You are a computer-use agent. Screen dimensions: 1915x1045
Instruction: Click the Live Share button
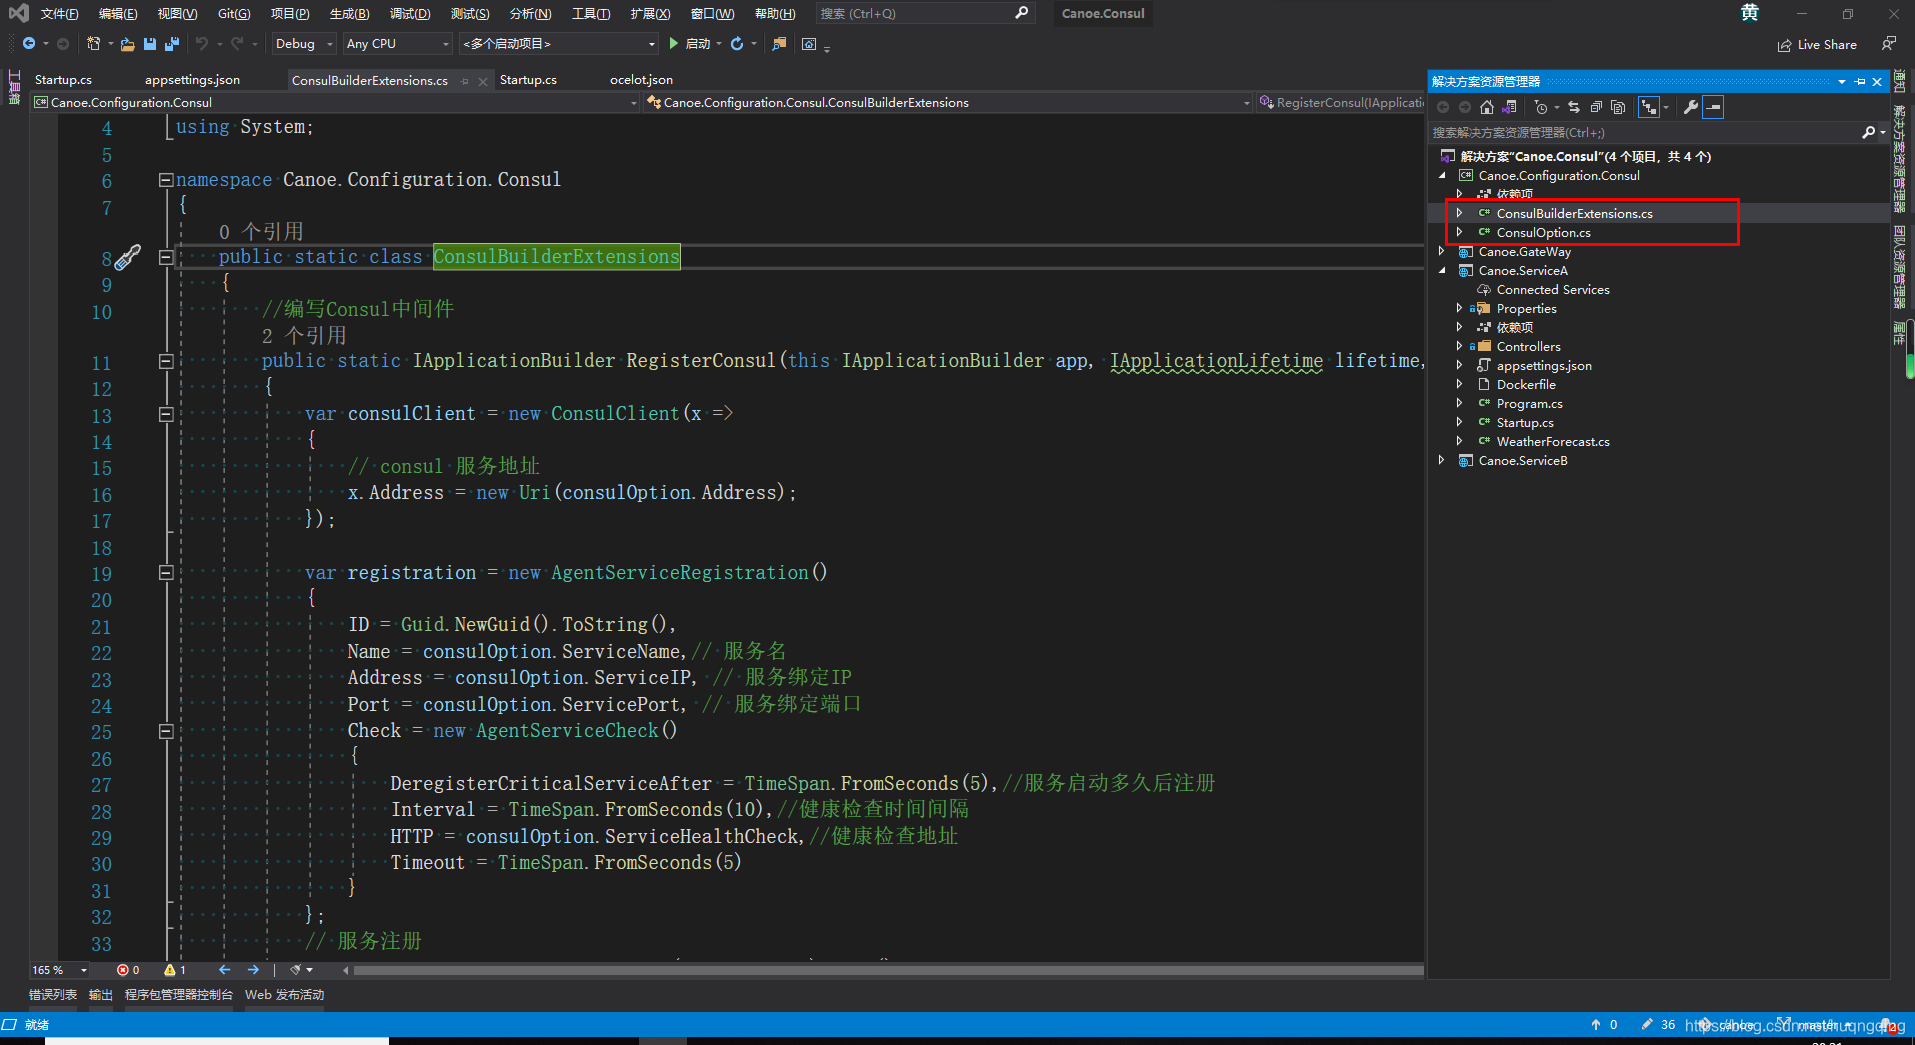tap(1817, 45)
